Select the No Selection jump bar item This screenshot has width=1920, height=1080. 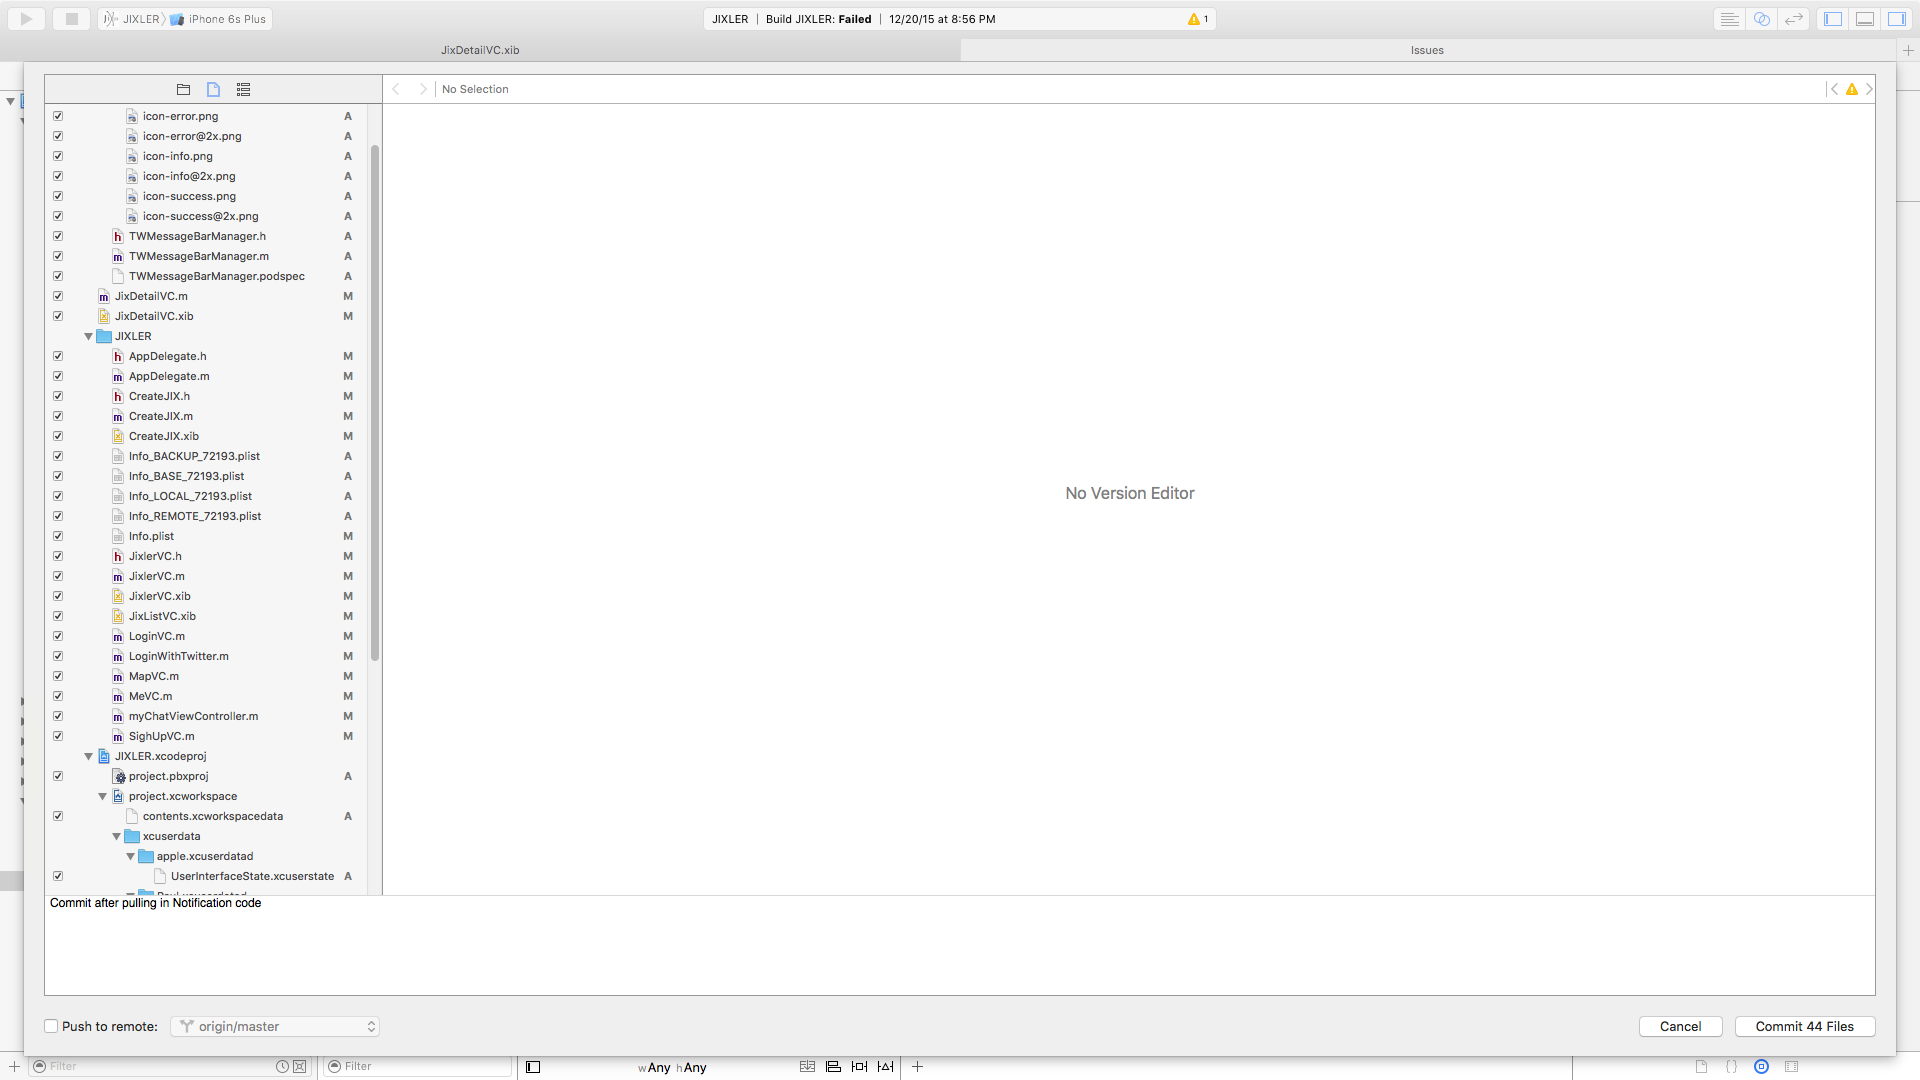[x=475, y=89]
